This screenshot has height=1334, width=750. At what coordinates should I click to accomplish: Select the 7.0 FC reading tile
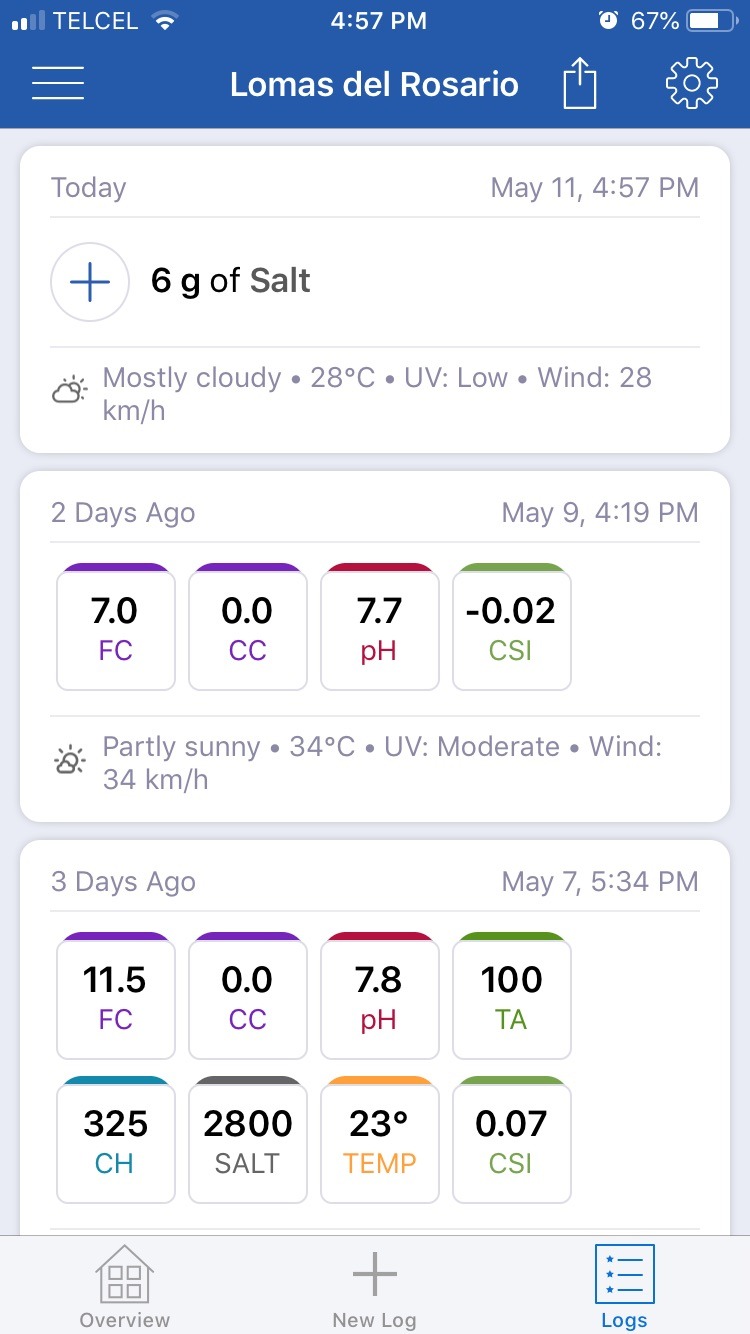click(116, 627)
